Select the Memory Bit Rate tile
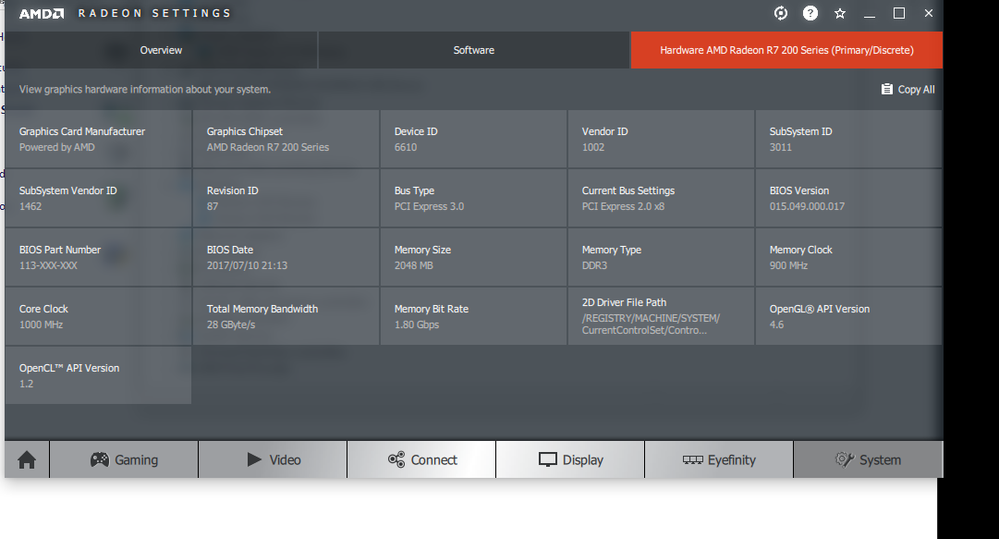 coord(473,316)
